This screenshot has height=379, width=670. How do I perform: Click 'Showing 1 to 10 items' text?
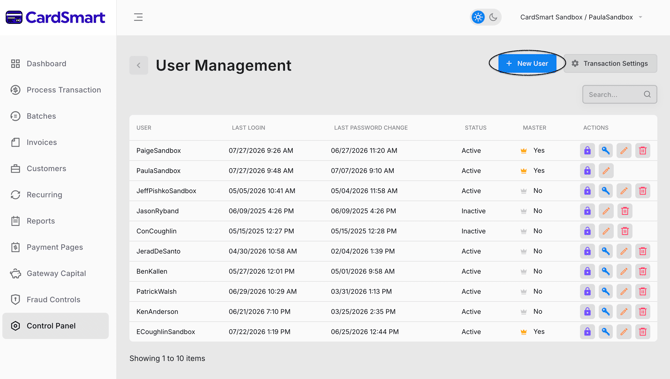167,358
